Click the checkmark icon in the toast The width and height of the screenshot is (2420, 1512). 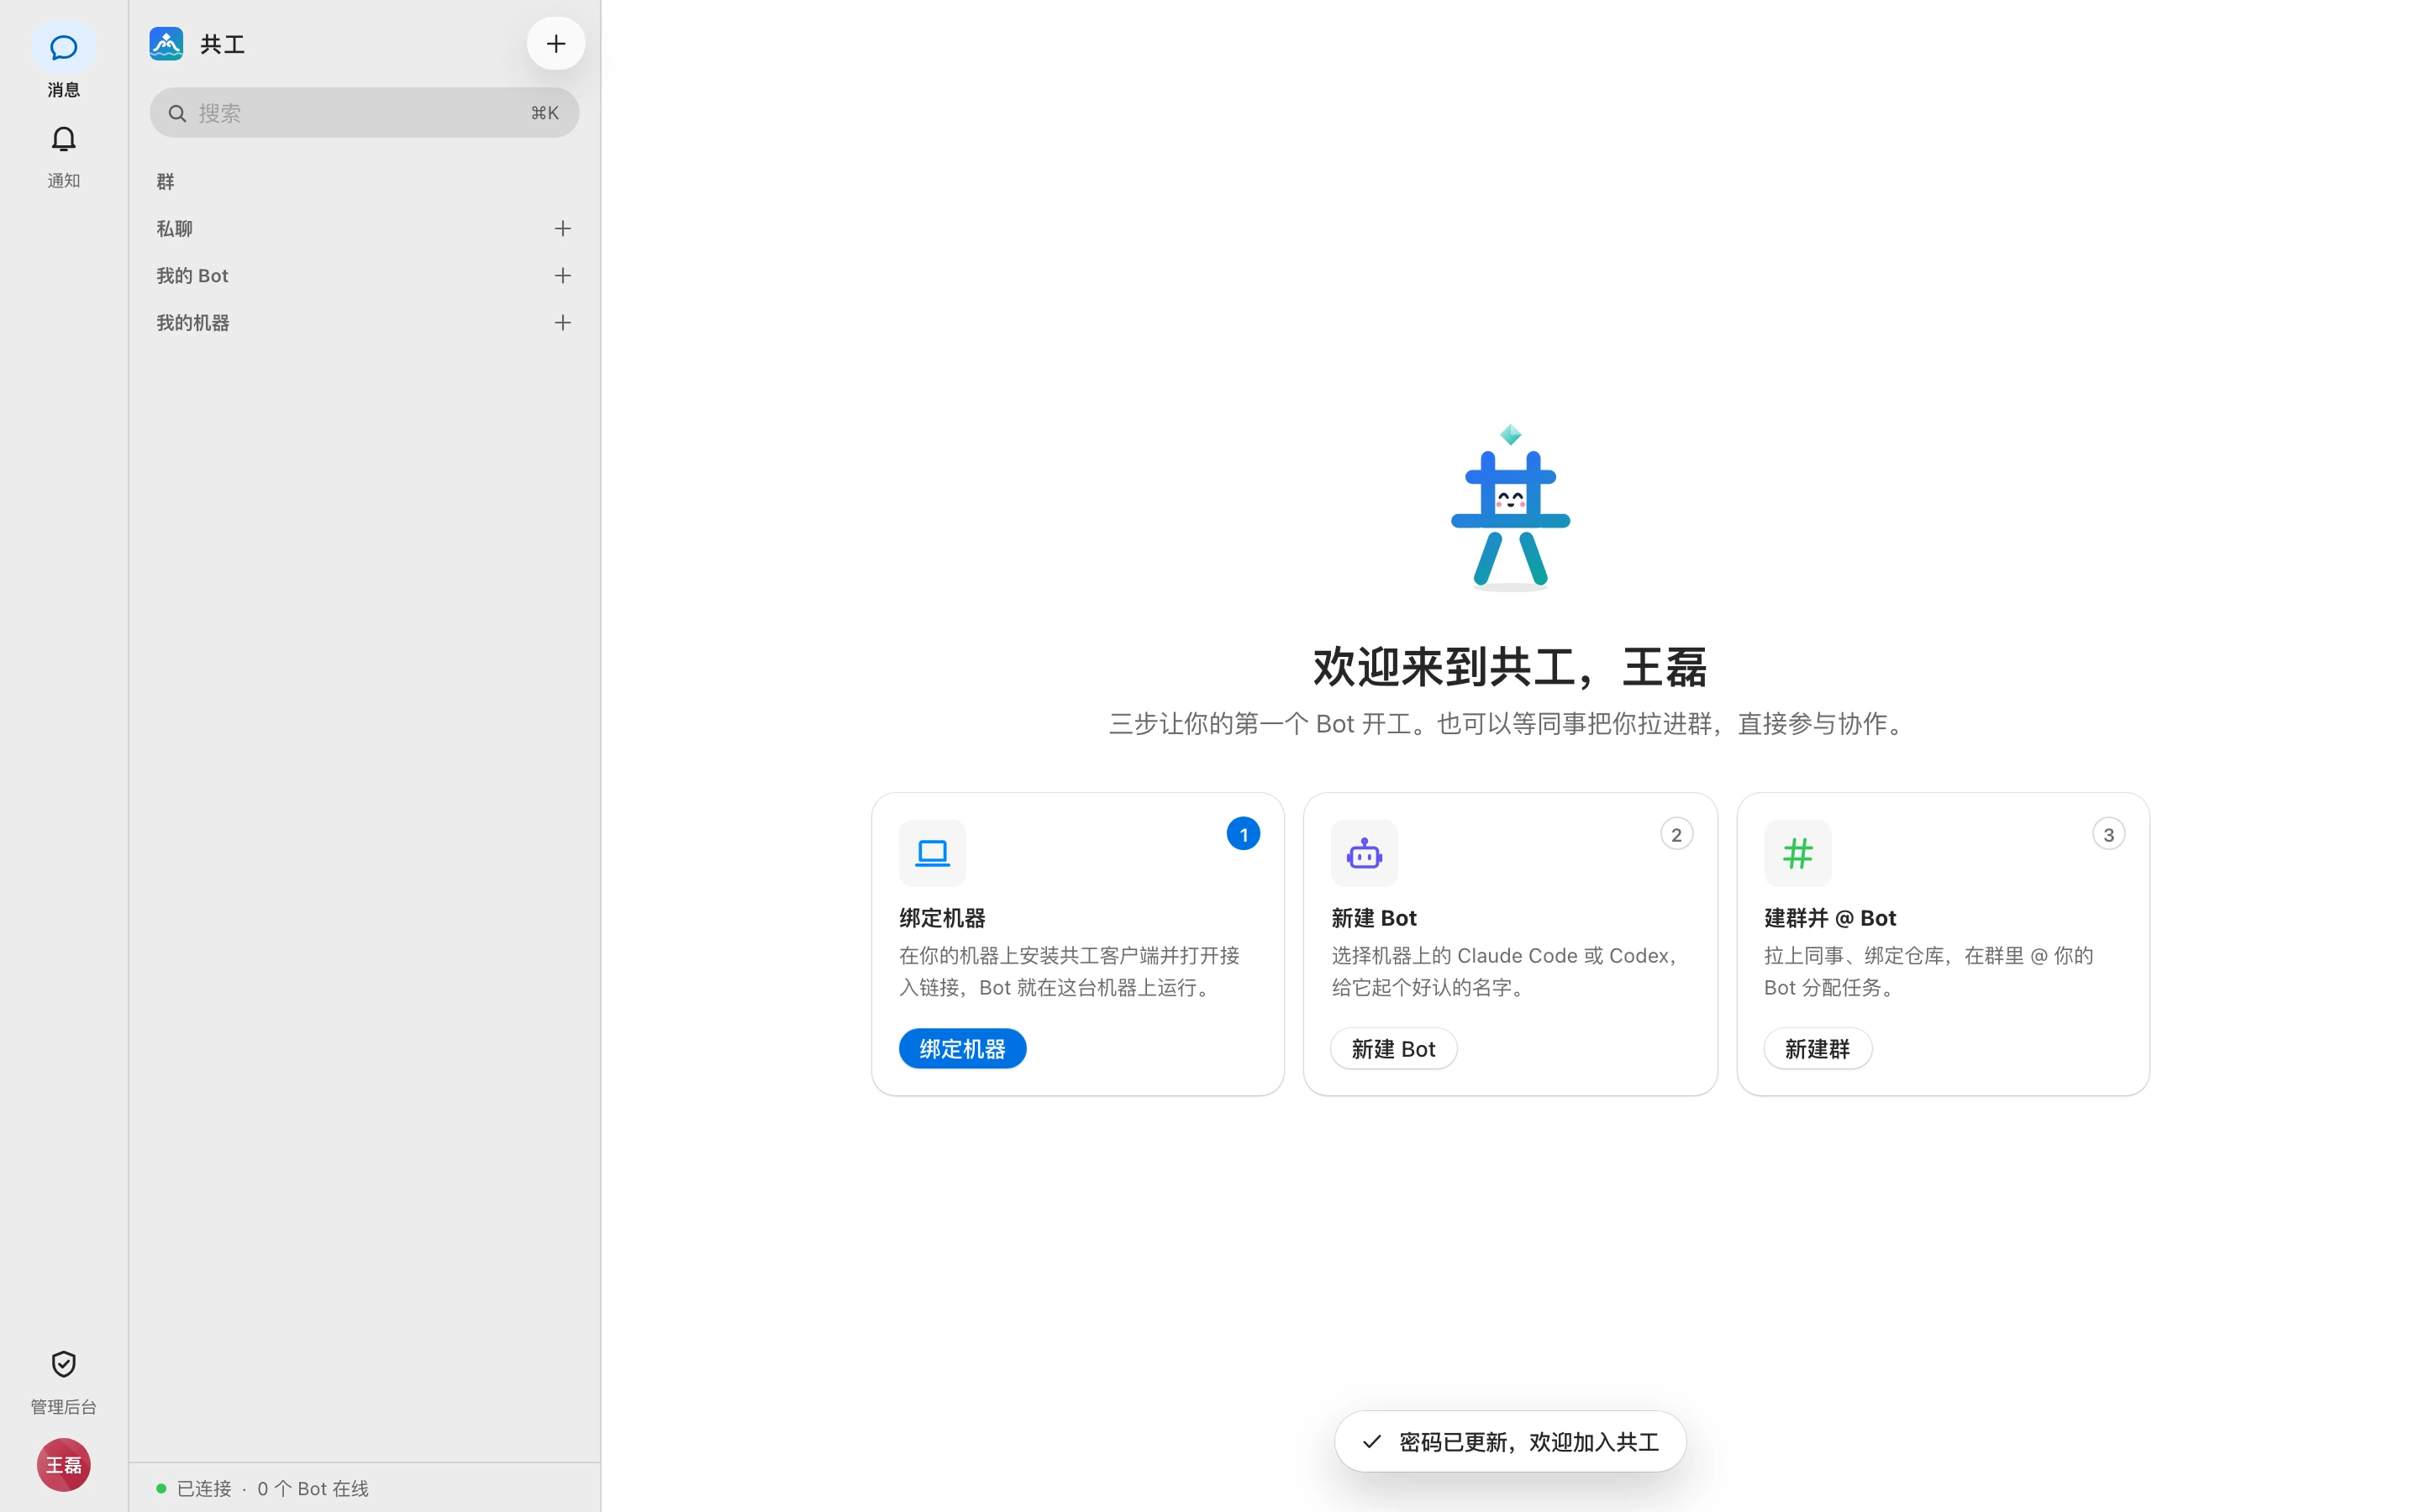[x=1372, y=1441]
